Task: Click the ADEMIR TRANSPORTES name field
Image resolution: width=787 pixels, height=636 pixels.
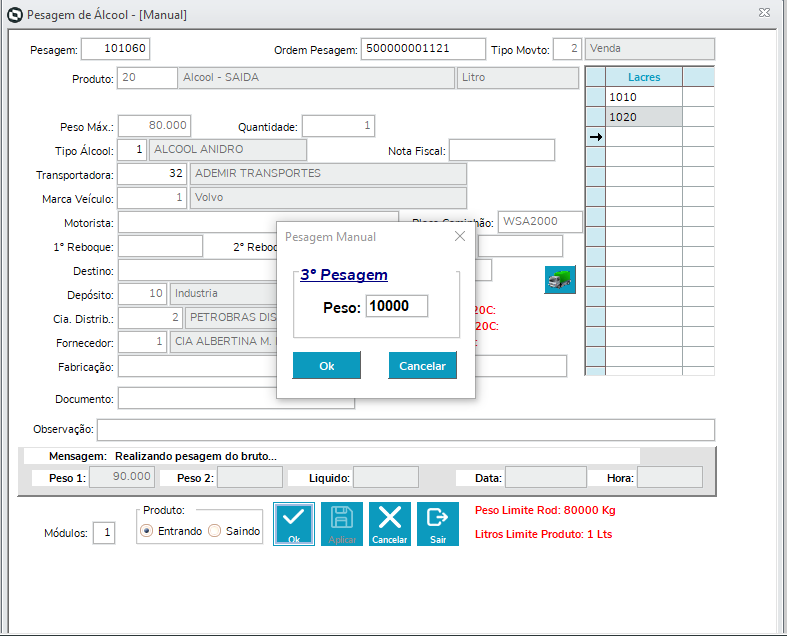Action: 328,174
